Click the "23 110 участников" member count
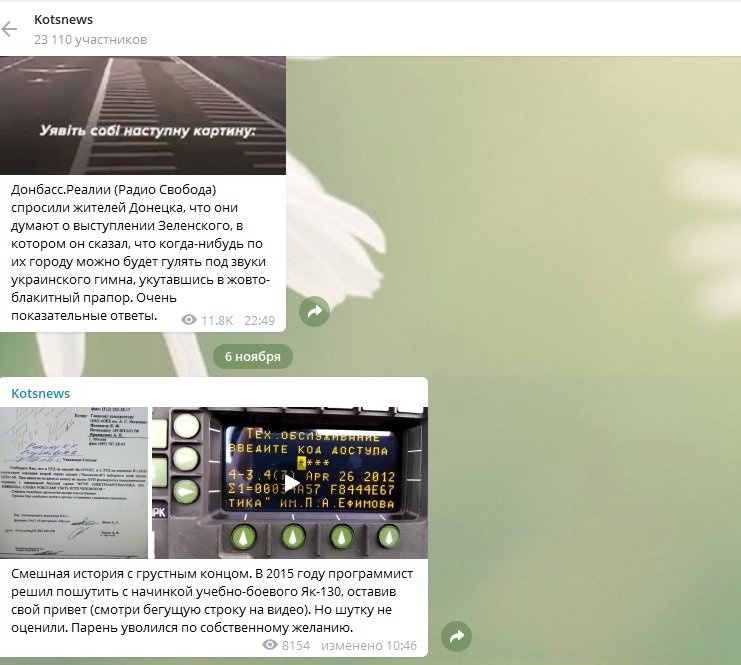The height and width of the screenshot is (665, 741). coord(90,40)
